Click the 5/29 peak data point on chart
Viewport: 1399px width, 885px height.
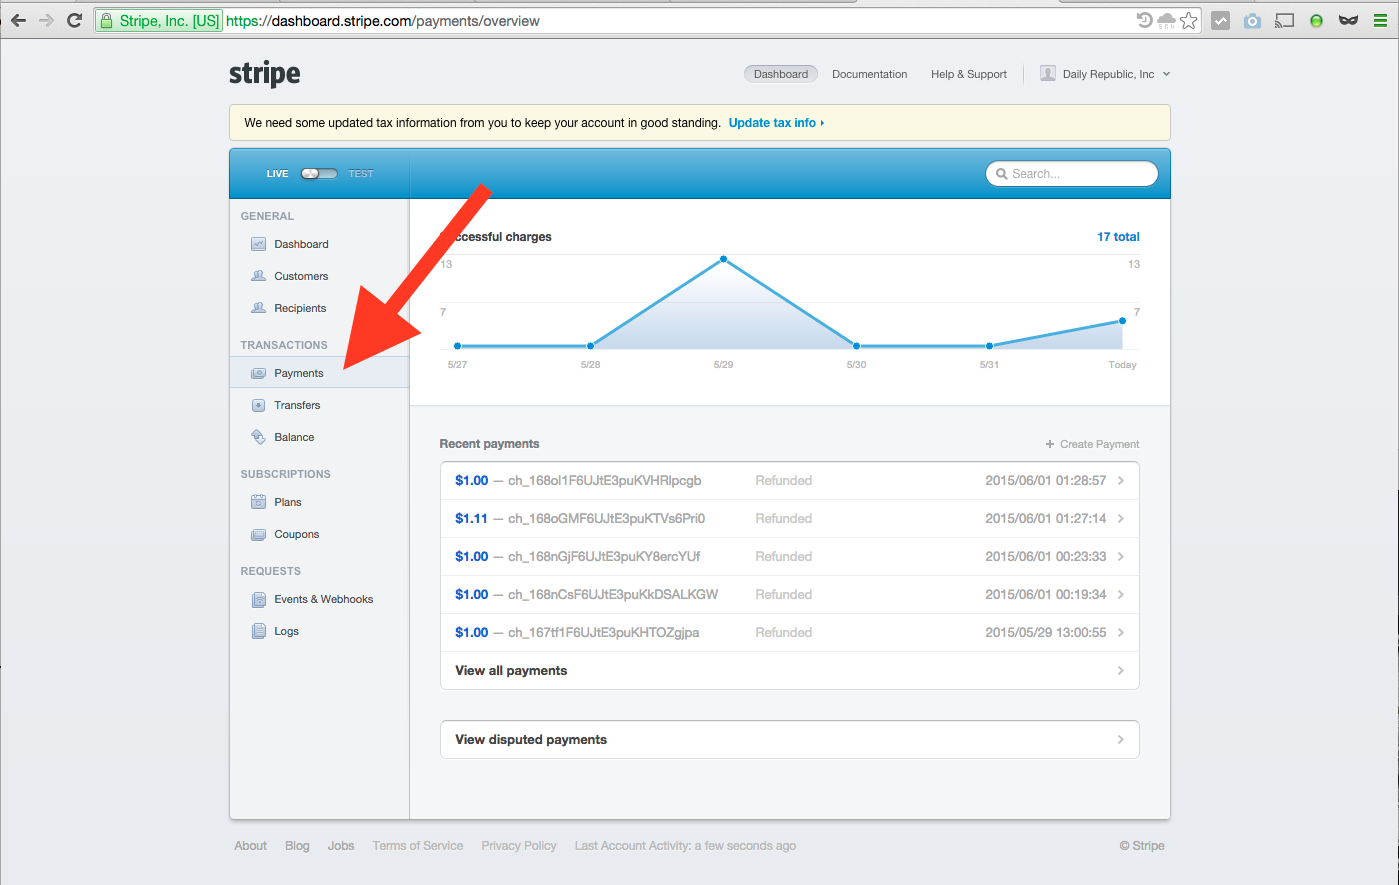tap(723, 259)
